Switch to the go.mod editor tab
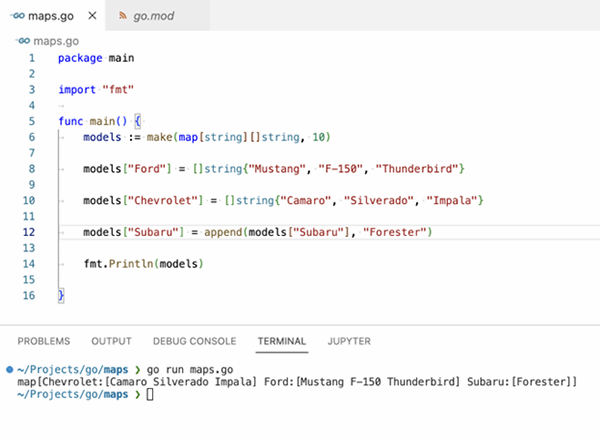 tap(157, 16)
